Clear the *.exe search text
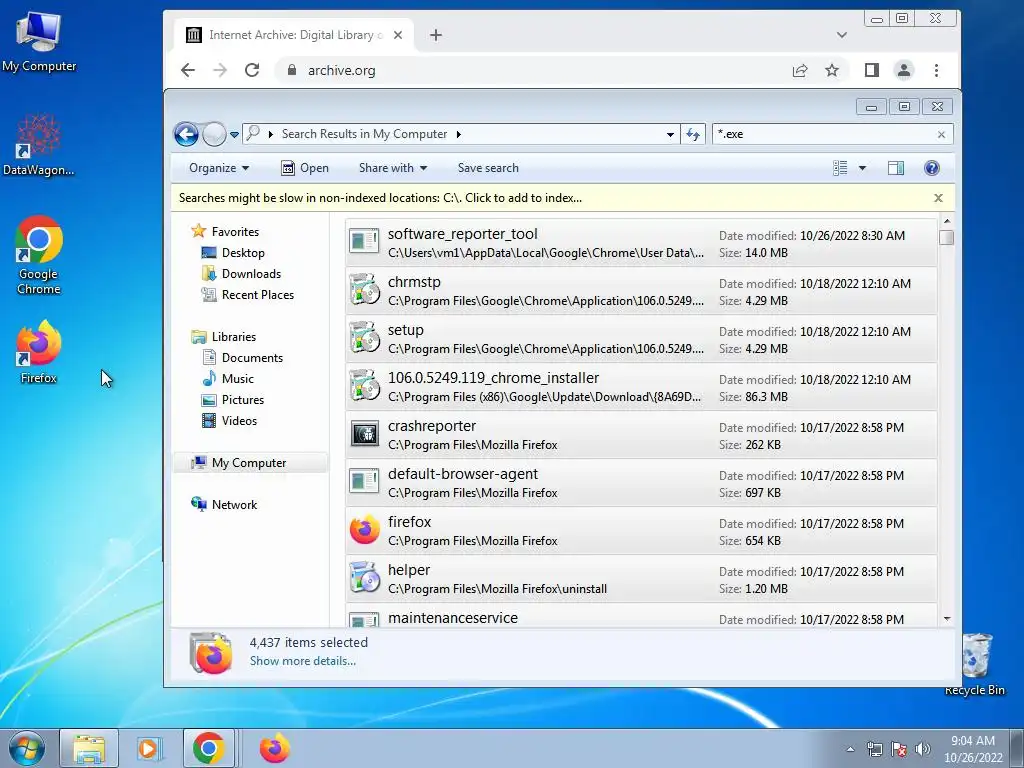Screen dimensions: 1024x768 [941, 135]
